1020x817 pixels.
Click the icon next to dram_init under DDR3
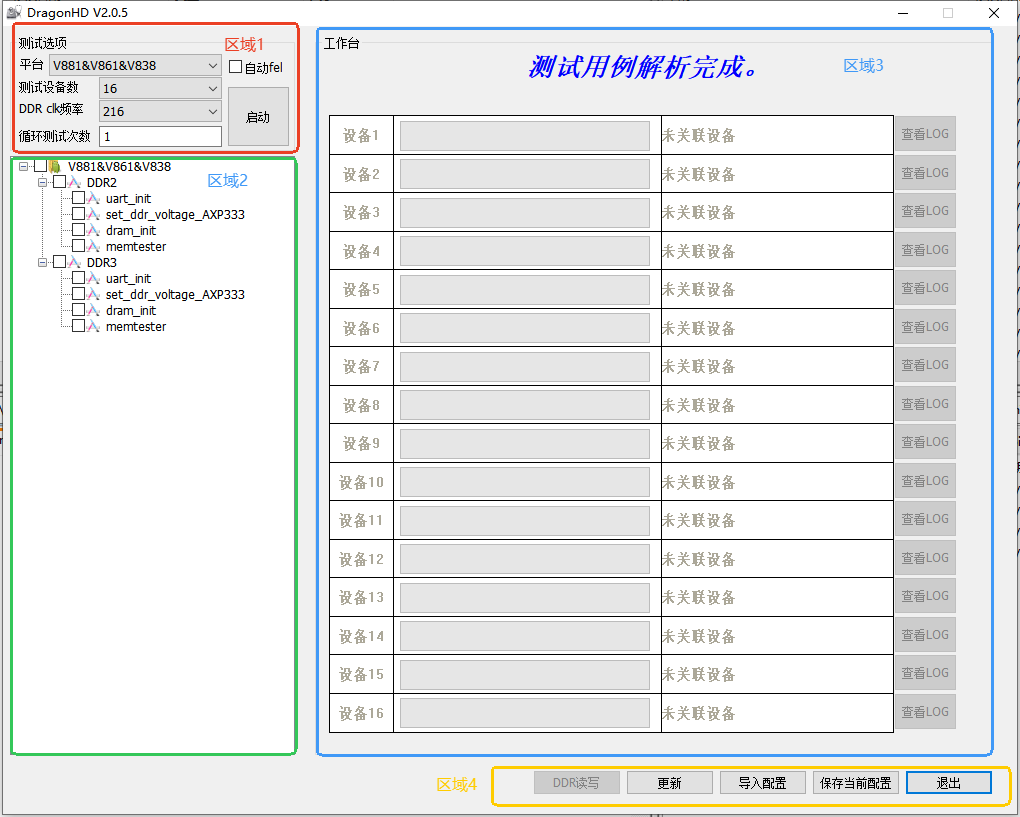tap(92, 310)
